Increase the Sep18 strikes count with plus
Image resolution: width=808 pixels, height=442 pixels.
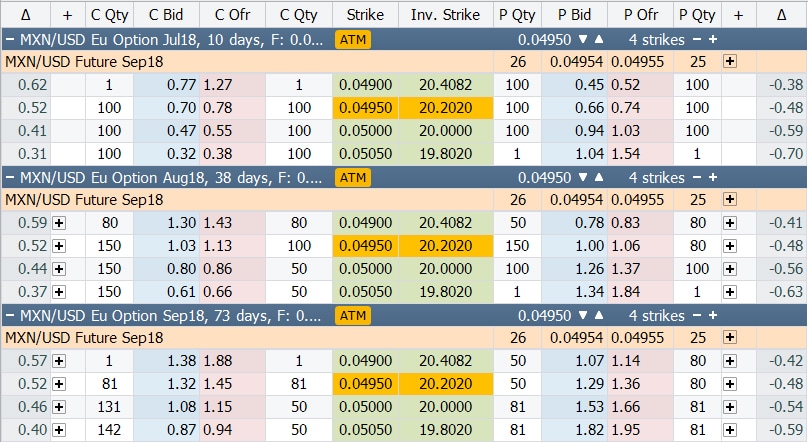coord(713,316)
